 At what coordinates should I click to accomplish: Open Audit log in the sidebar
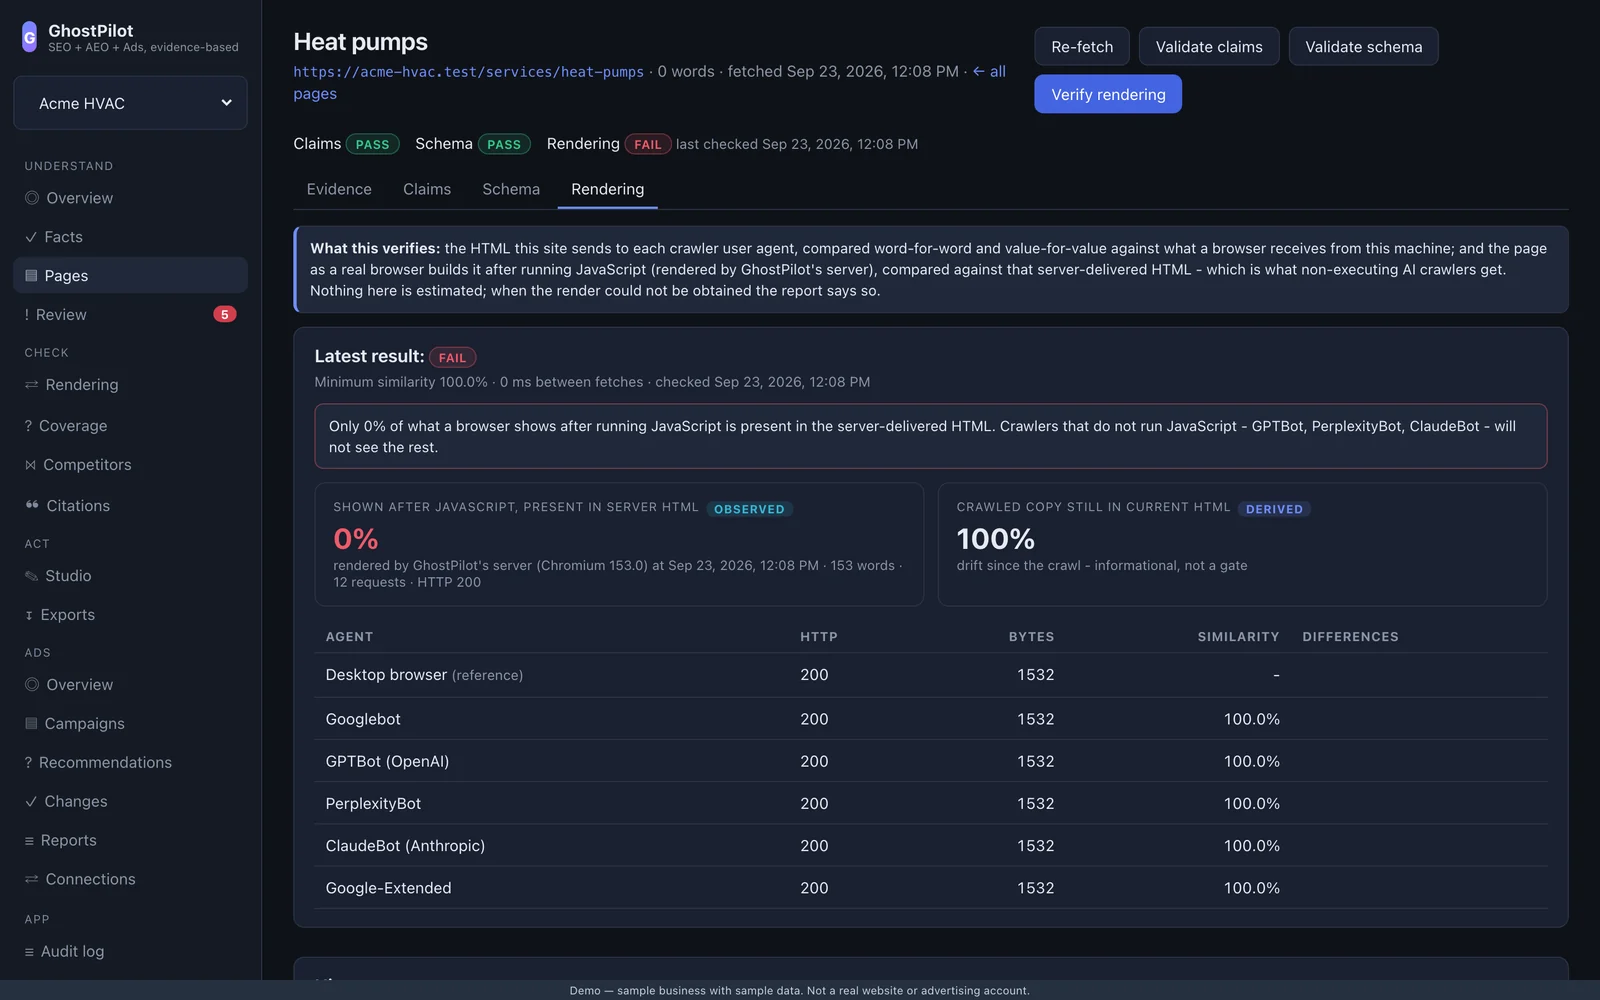[130, 952]
